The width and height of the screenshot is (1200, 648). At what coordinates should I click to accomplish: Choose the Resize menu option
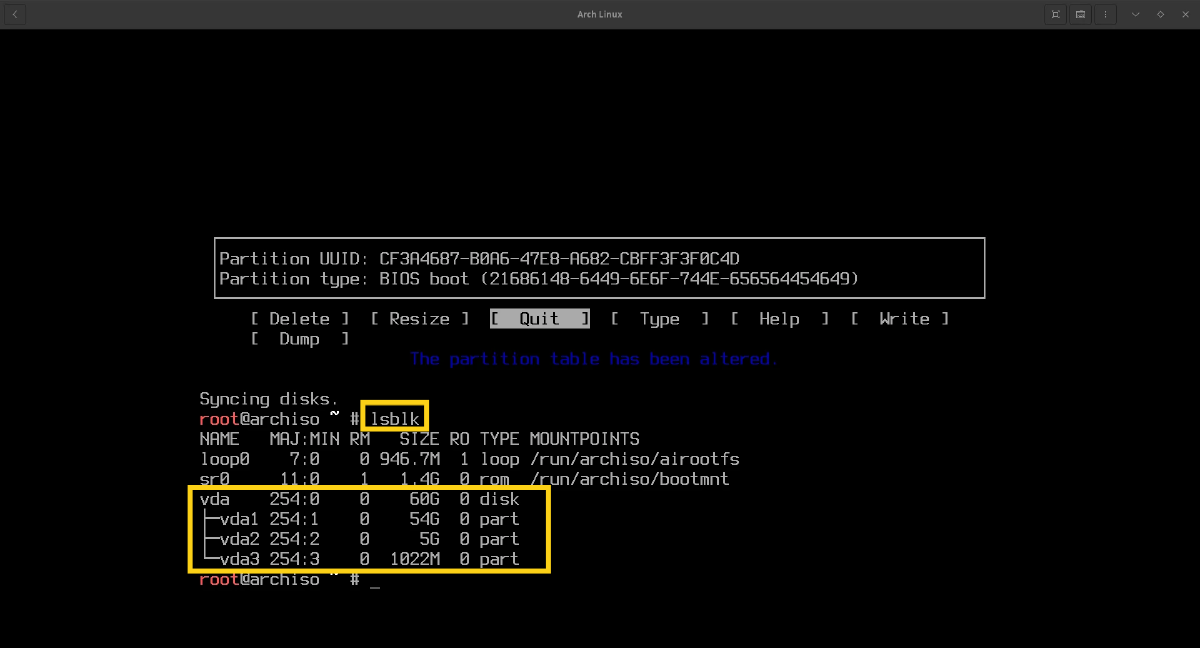(x=419, y=319)
